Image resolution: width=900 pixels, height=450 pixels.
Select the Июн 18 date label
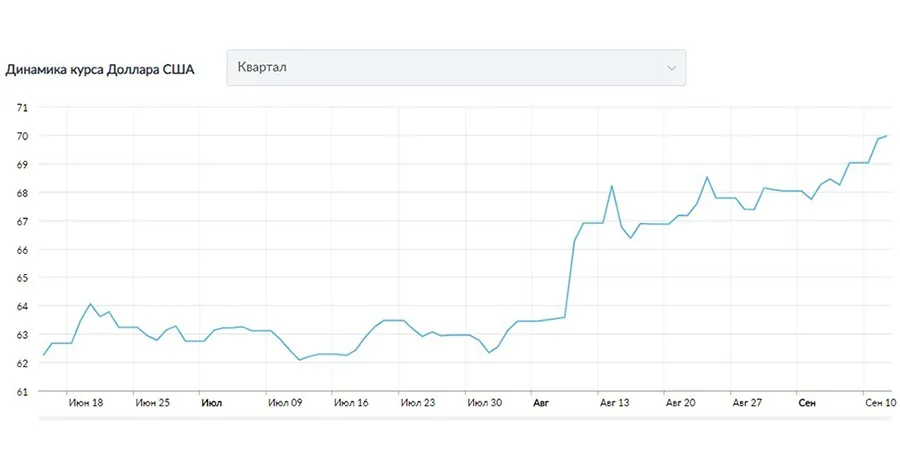(85, 404)
